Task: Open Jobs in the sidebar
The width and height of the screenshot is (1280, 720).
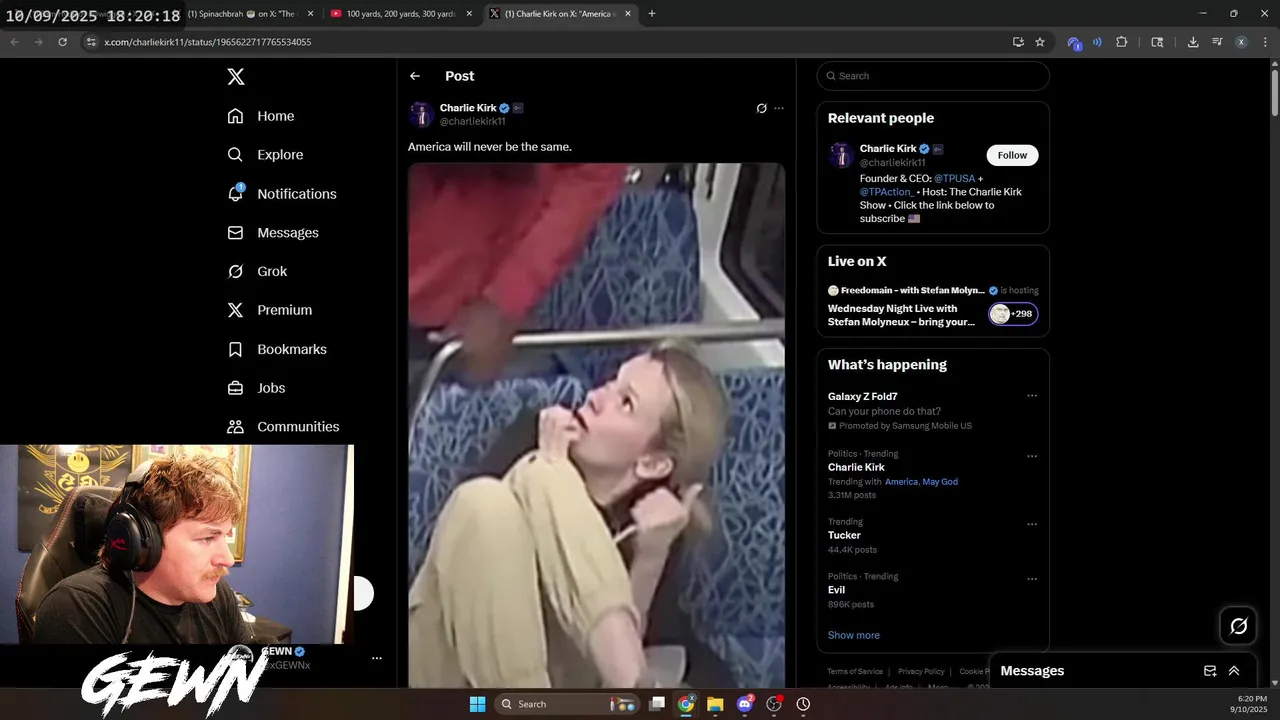Action: pos(256,388)
